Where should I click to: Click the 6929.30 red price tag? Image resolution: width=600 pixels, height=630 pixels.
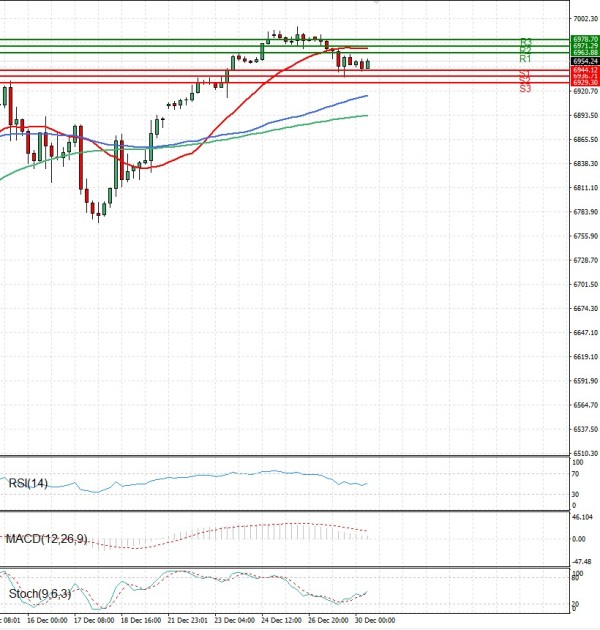click(585, 83)
